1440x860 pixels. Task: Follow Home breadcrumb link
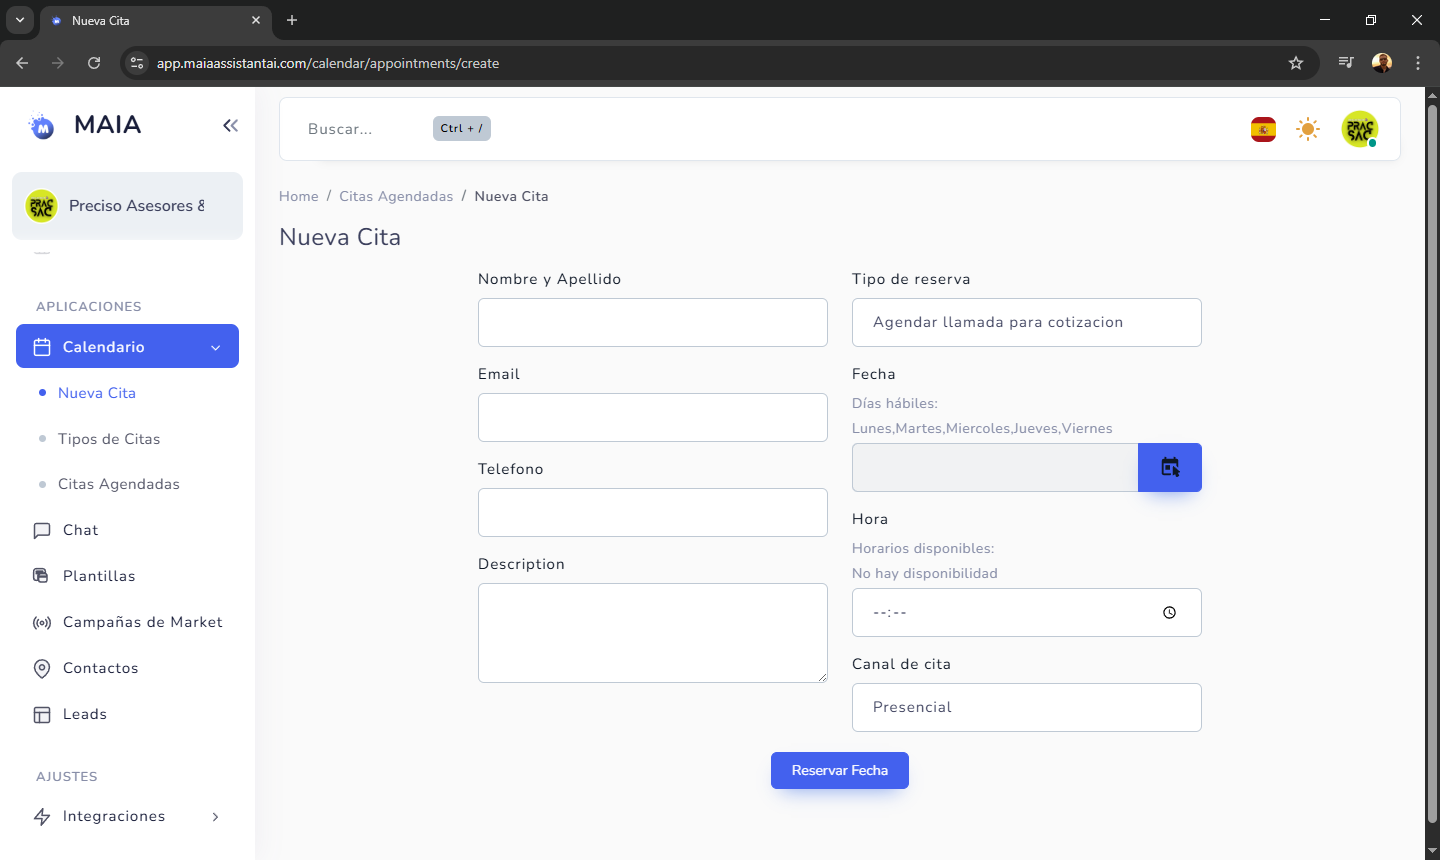click(x=298, y=196)
